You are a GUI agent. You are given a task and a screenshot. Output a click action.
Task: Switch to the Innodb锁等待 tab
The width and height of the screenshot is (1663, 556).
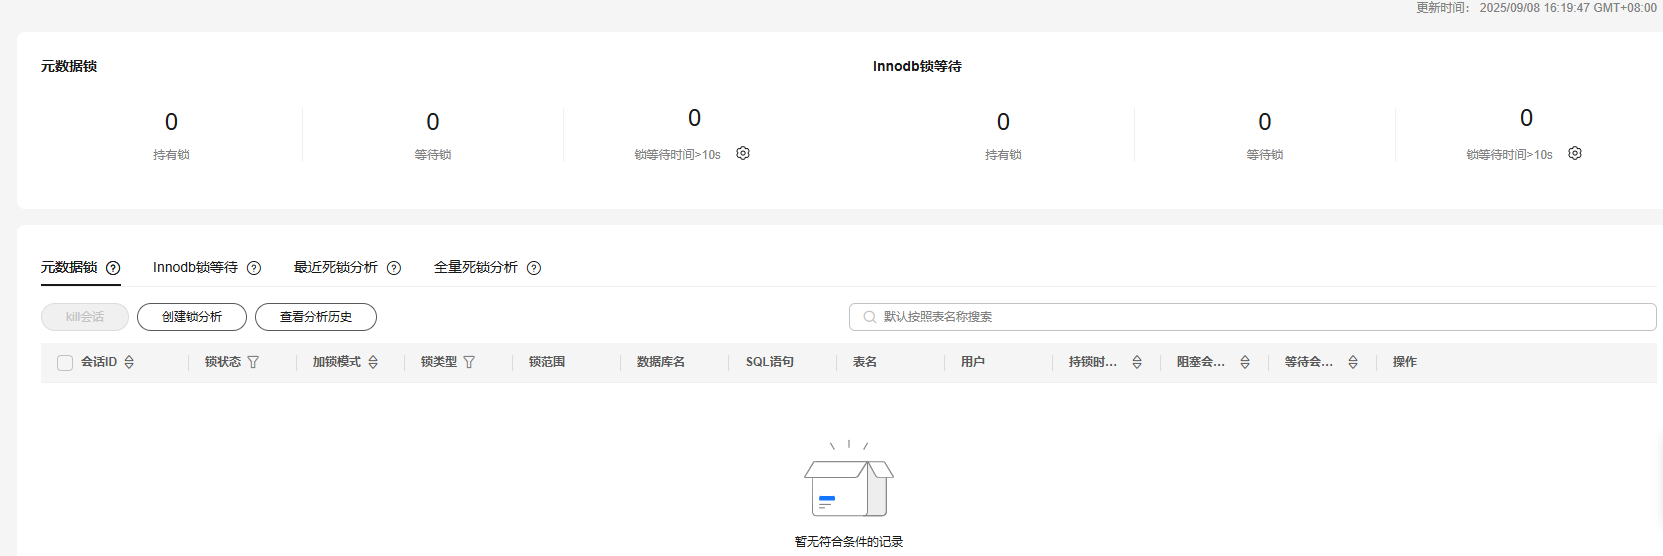coord(195,267)
